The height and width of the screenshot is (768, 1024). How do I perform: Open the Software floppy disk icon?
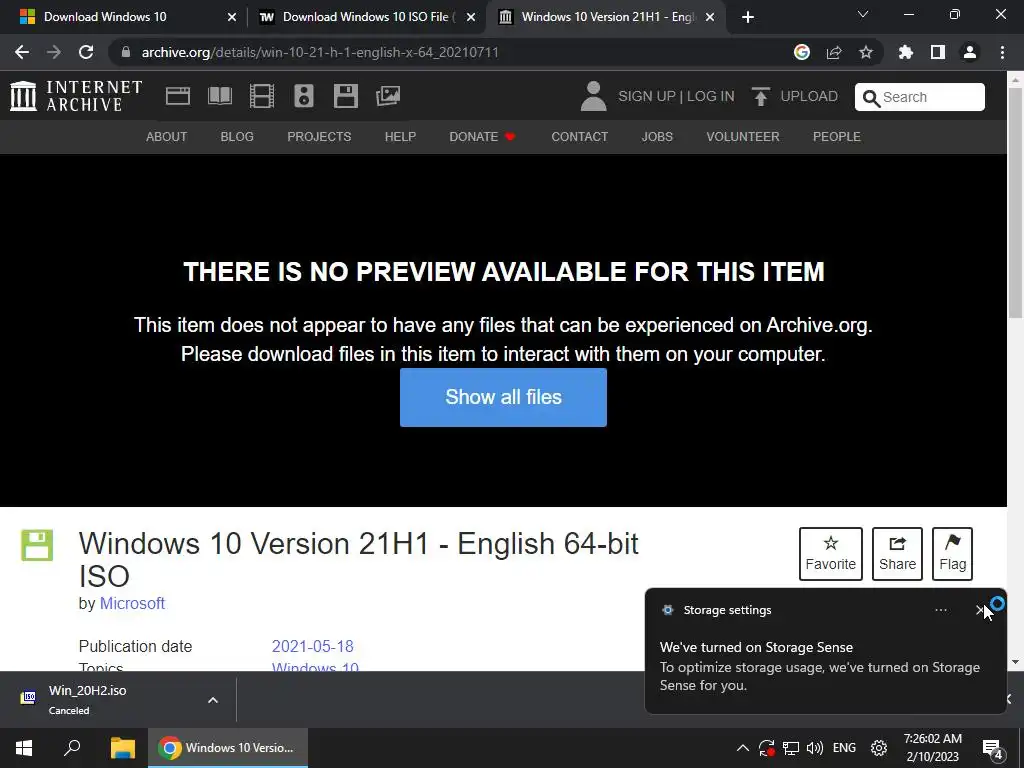pyautogui.click(x=345, y=96)
